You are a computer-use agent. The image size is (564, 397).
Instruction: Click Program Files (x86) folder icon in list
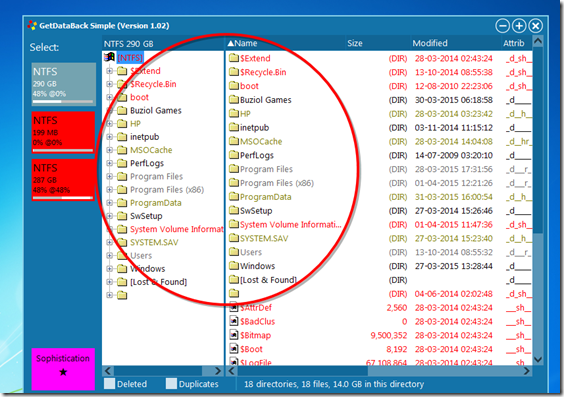coord(234,183)
